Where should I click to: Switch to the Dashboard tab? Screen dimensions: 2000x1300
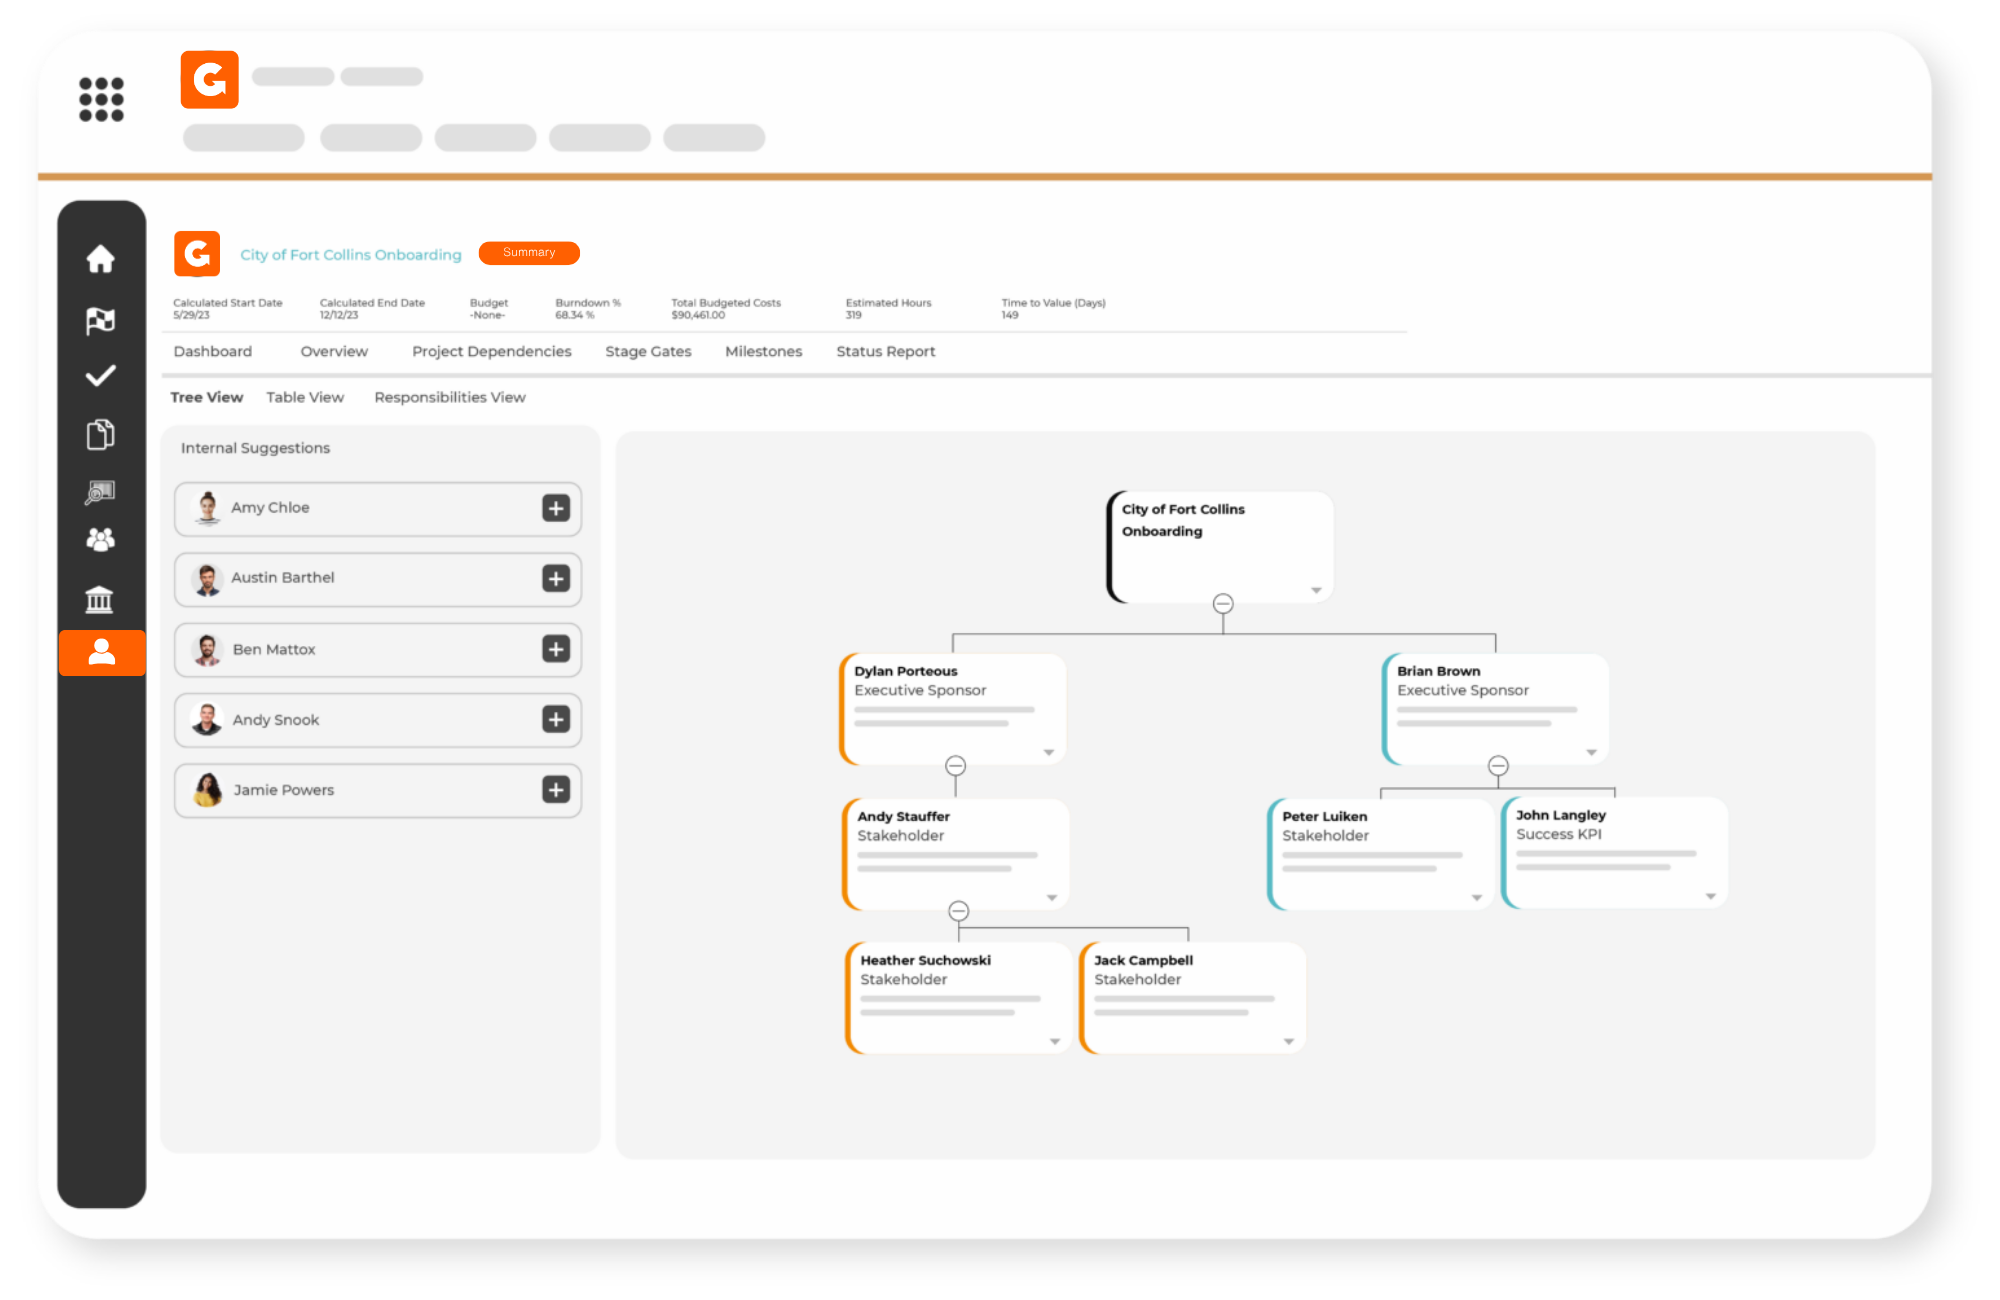tap(213, 351)
